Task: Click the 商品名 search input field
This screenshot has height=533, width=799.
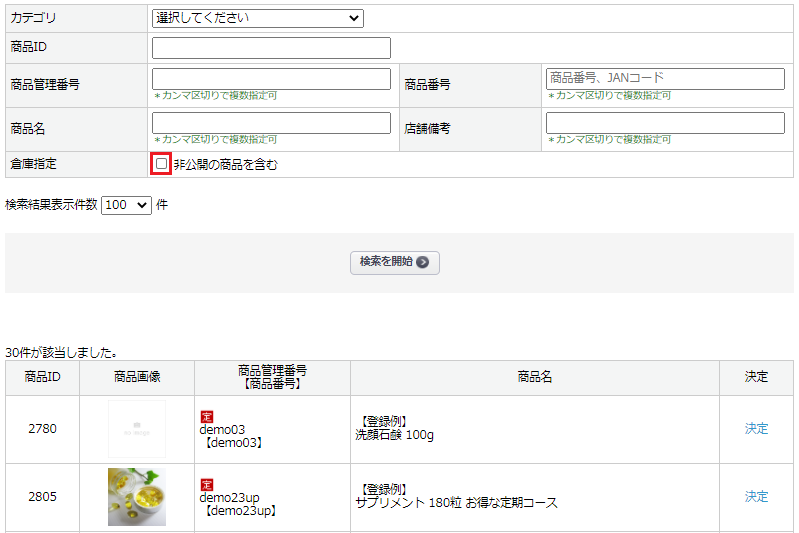Action: tap(271, 123)
